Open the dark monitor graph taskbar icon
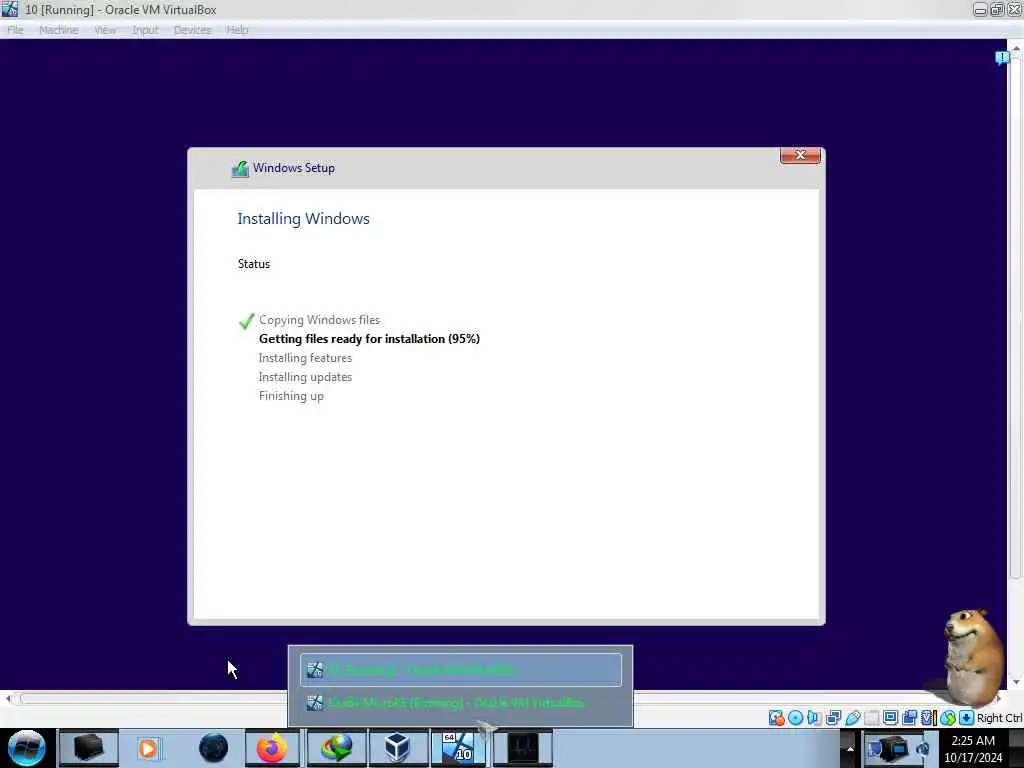1024x768 pixels. click(523, 748)
